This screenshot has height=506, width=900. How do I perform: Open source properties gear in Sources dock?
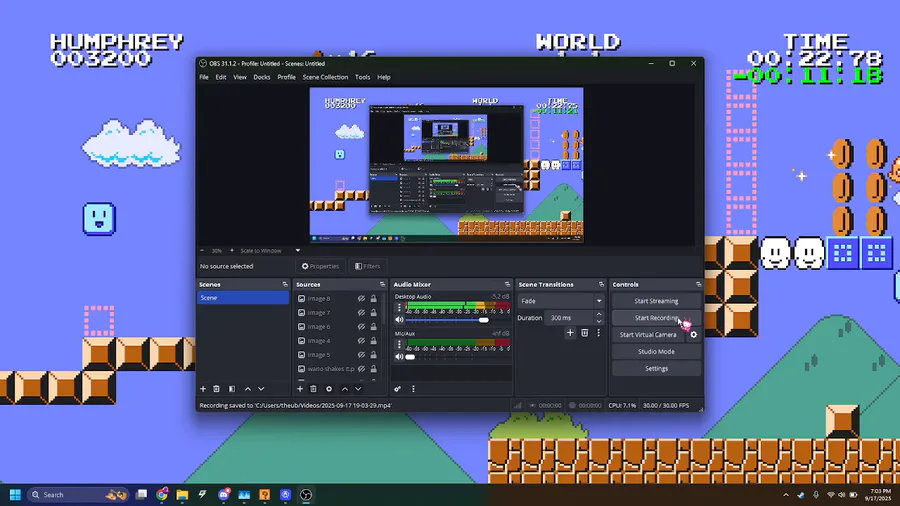(x=329, y=389)
